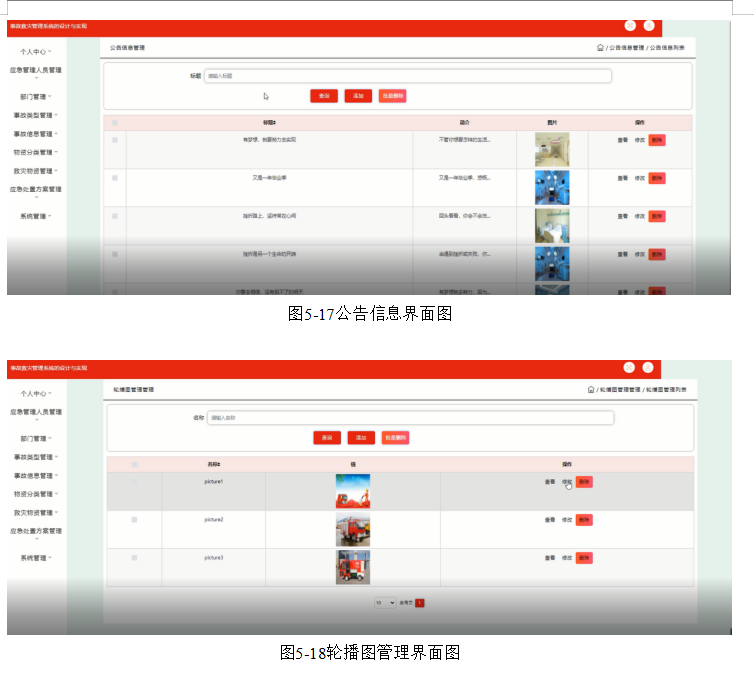Click the fullscreen circle icon in upper screenshot header
This screenshot has width=754, height=678.
coord(630,26)
